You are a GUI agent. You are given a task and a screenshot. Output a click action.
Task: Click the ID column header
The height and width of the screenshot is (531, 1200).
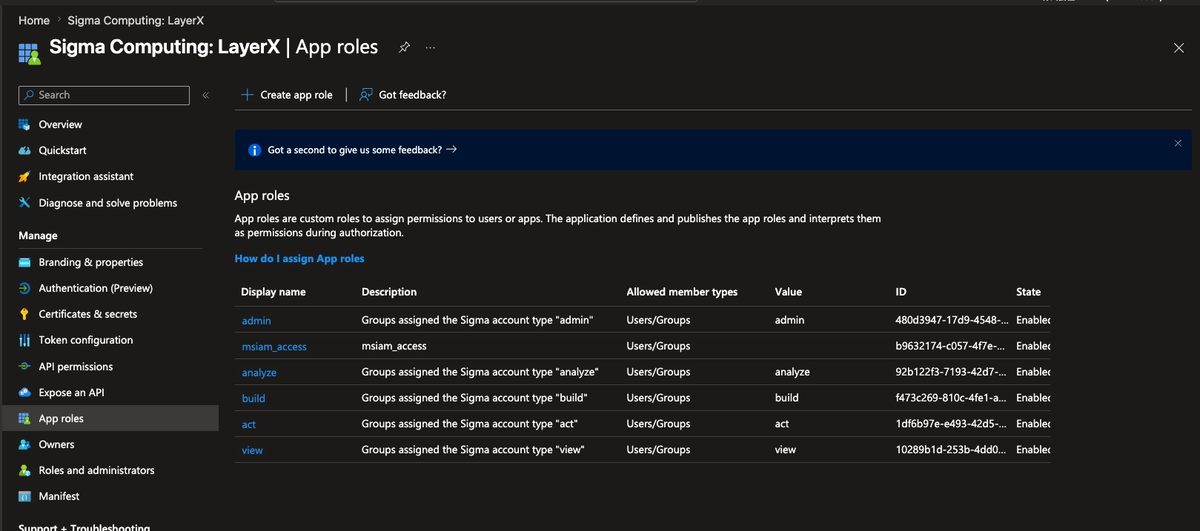click(x=902, y=292)
